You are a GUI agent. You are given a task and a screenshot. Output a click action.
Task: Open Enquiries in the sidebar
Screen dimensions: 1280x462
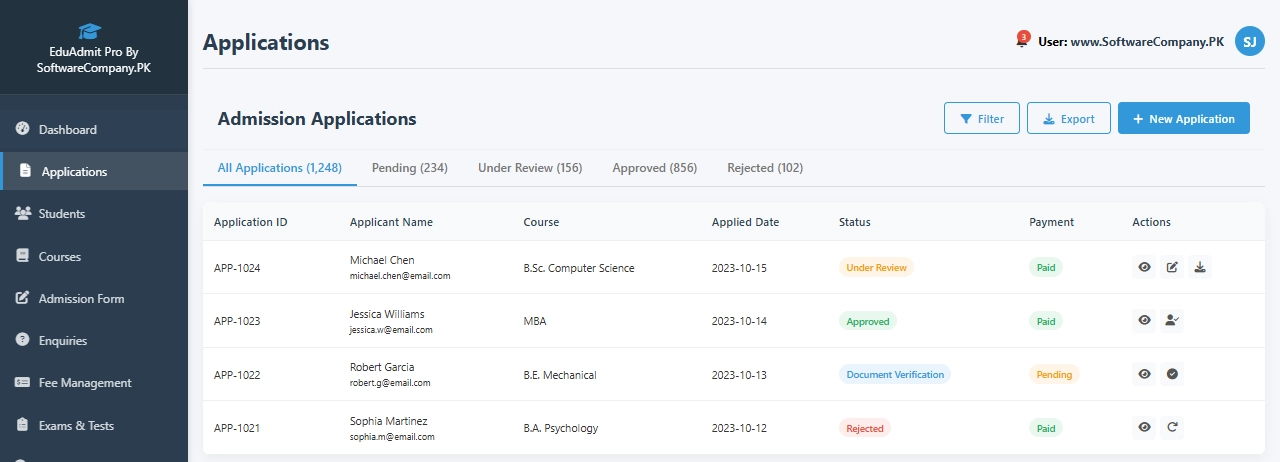[x=94, y=340]
